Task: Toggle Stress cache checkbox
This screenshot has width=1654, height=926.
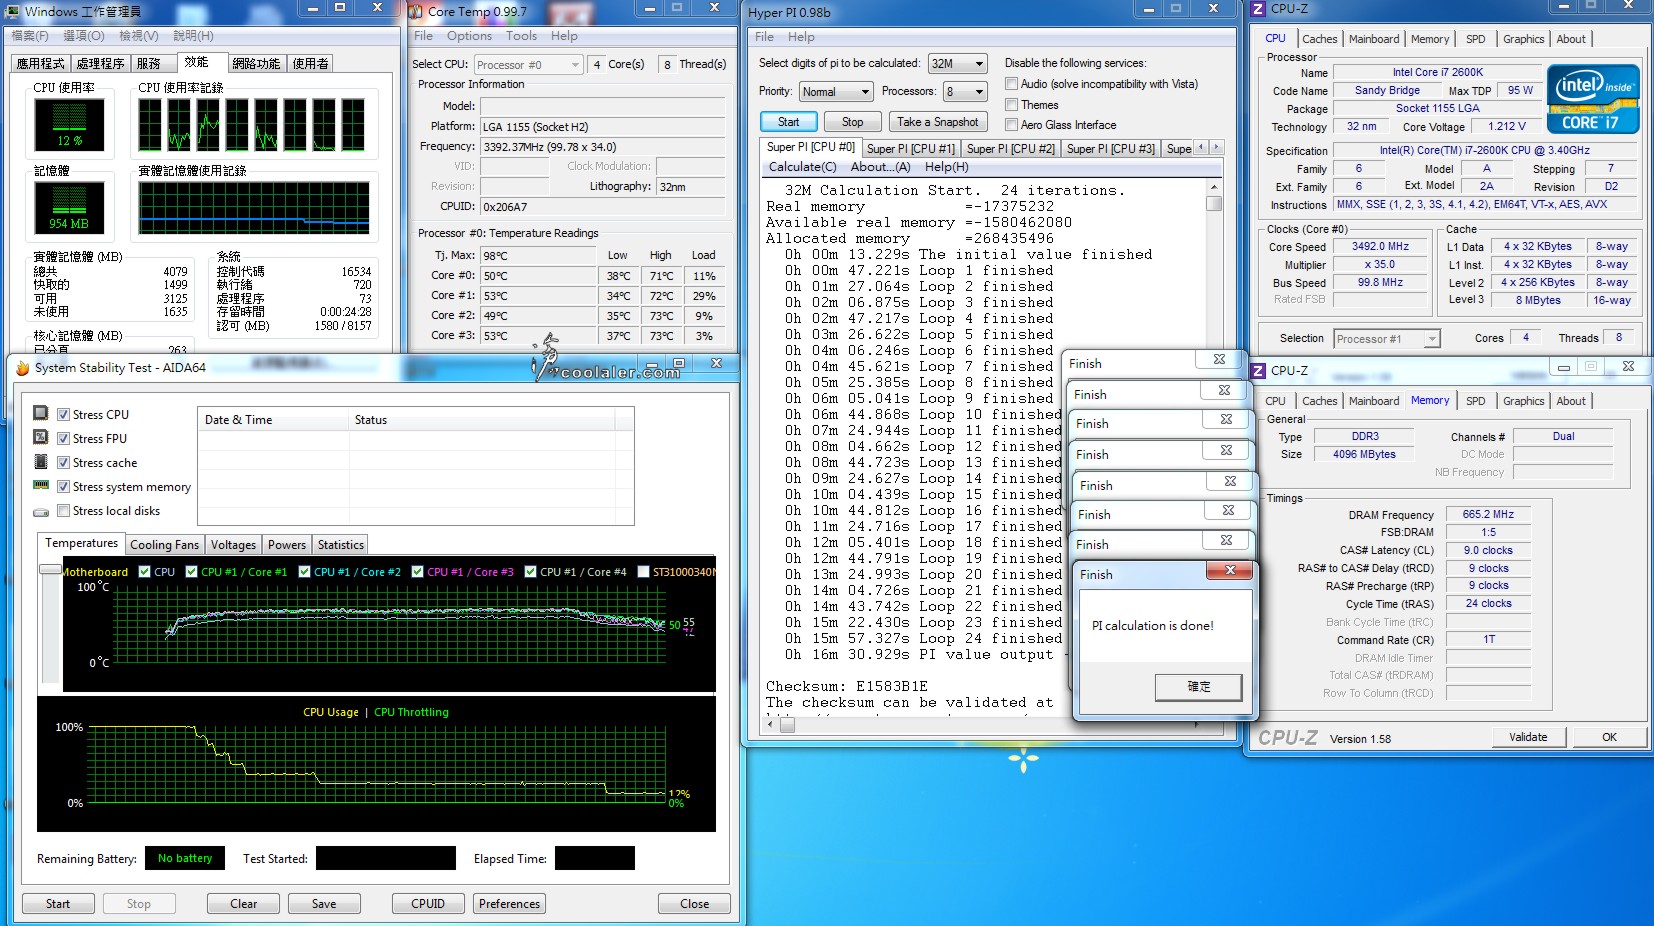Action: (64, 463)
